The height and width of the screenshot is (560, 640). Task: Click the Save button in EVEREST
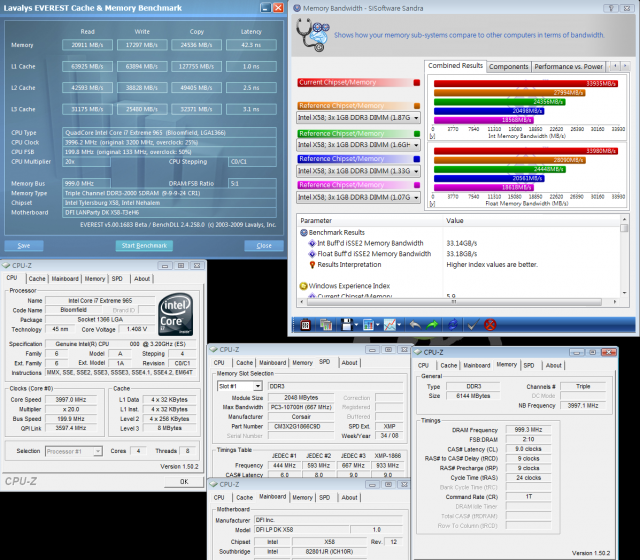pyautogui.click(x=24, y=246)
